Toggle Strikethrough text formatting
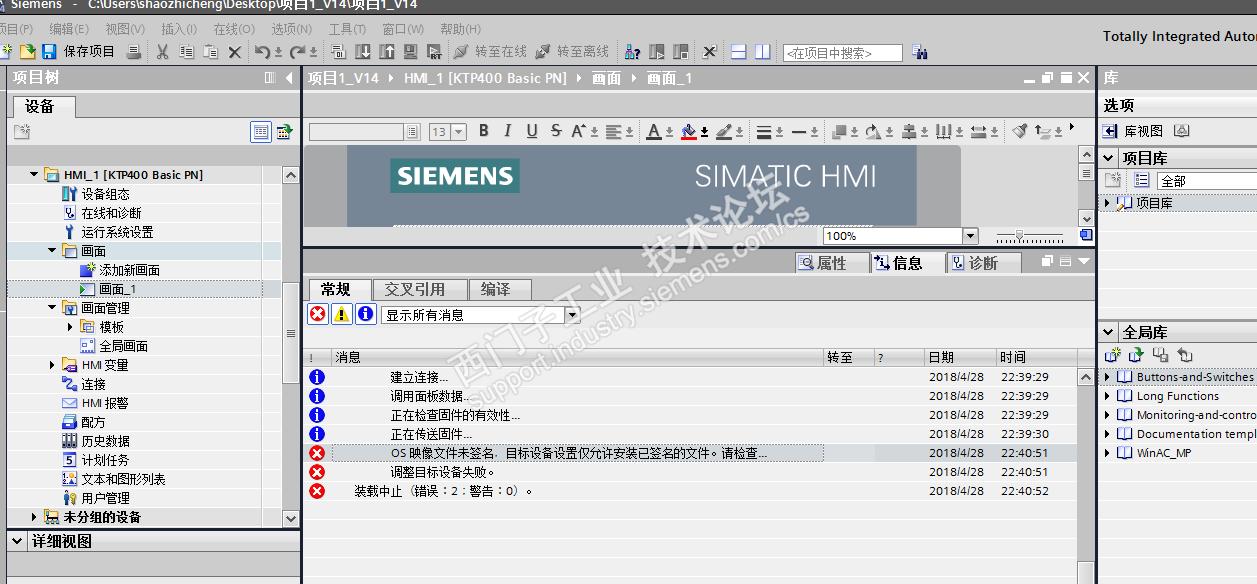1257x584 pixels. click(557, 131)
